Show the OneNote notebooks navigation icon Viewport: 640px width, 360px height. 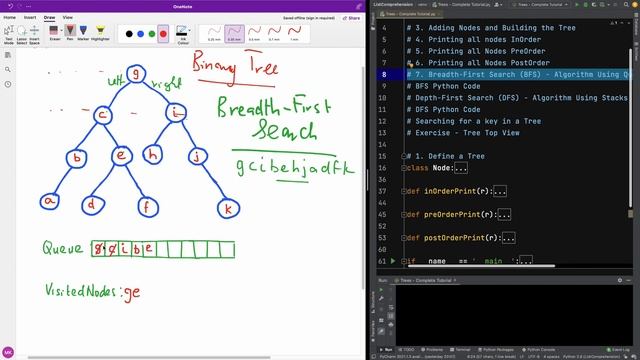click(x=8, y=55)
